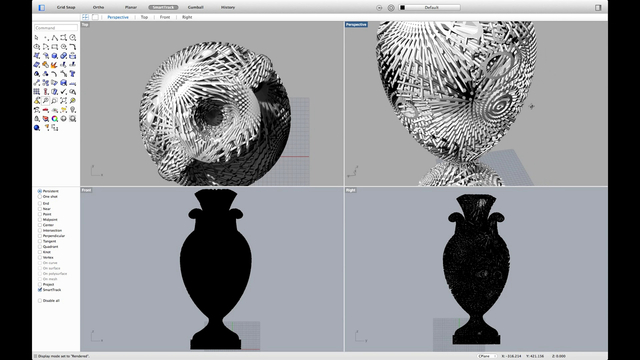Enable the Midpoint object snap

(40, 220)
